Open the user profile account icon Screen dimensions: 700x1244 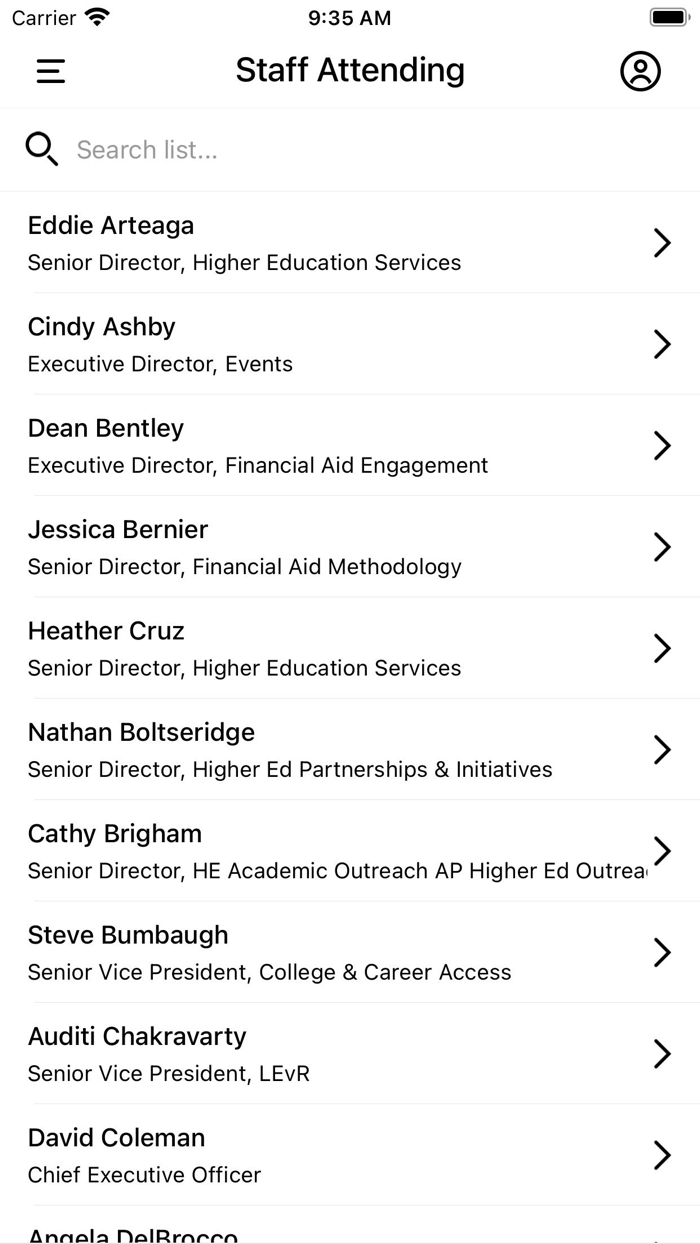640,71
